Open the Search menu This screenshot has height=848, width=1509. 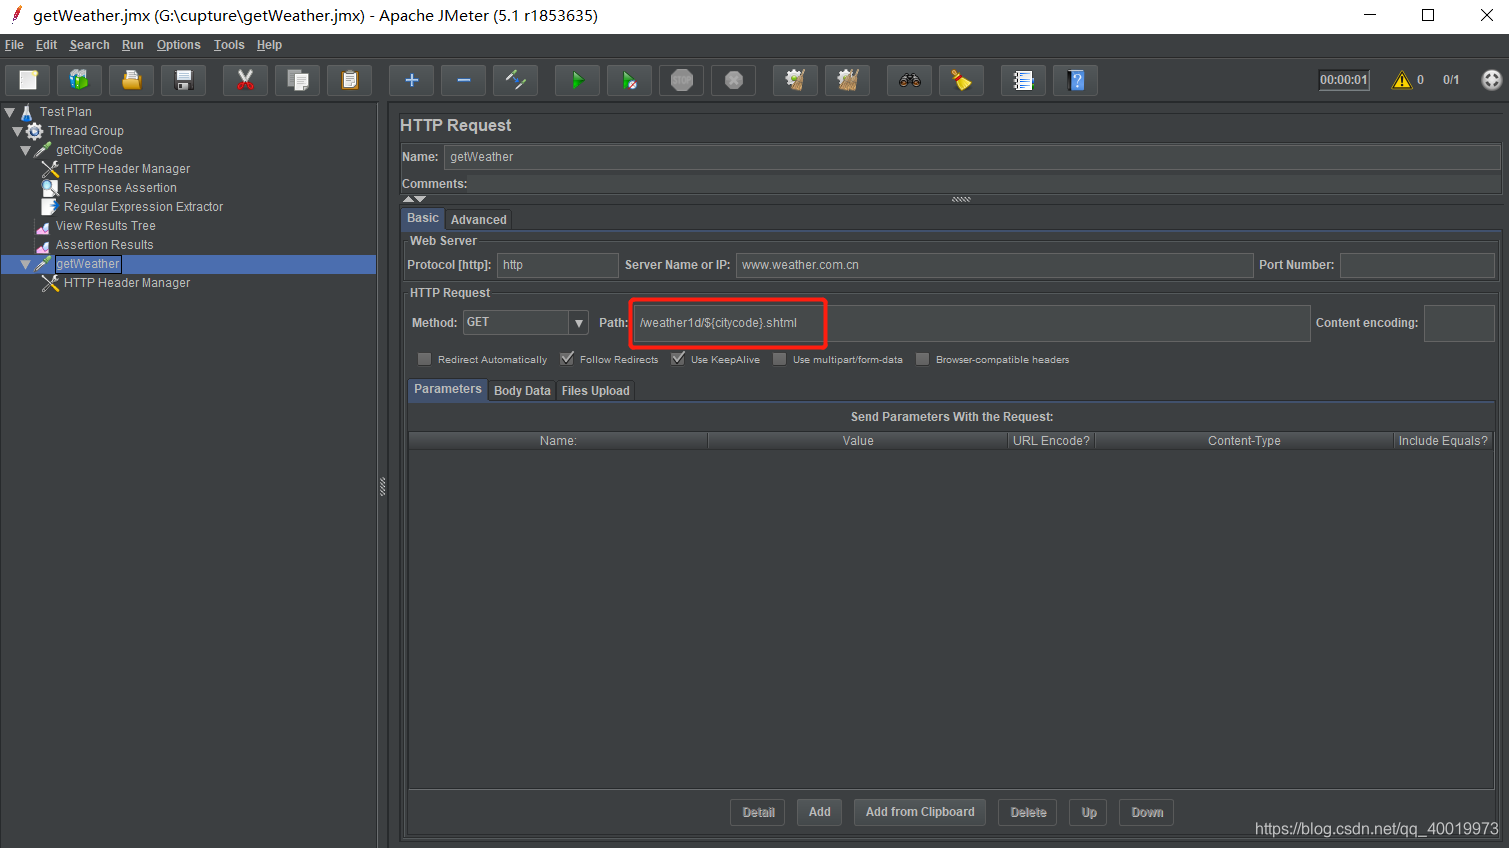(89, 45)
